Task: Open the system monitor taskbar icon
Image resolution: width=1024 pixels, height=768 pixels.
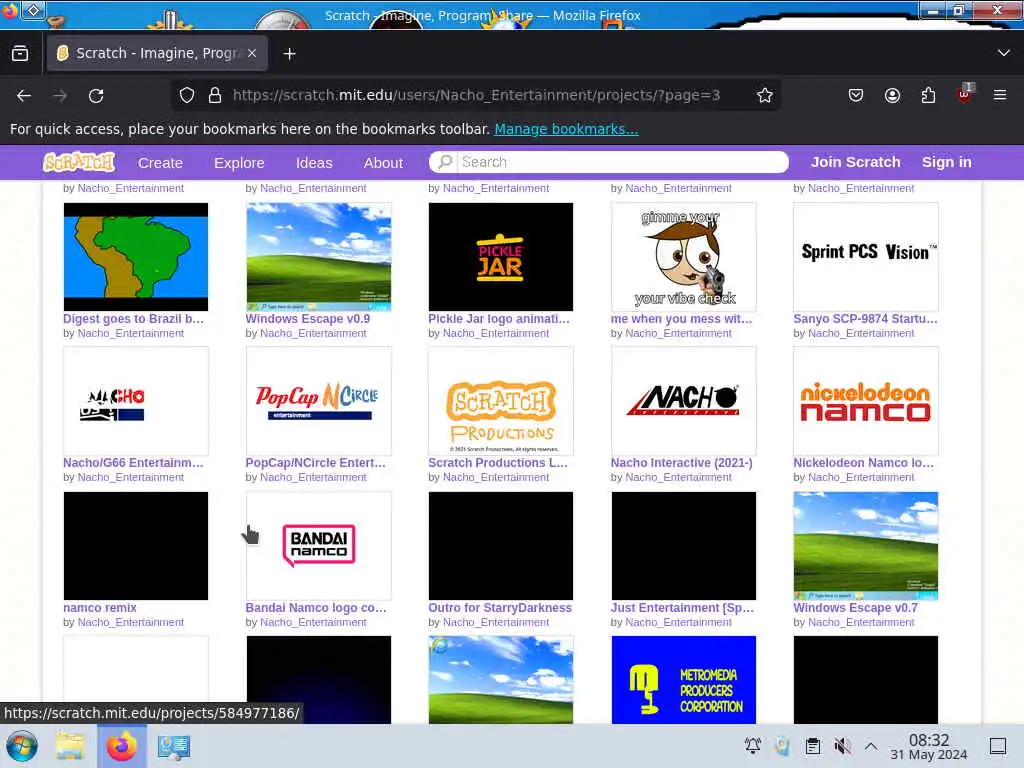Action: 174,746
